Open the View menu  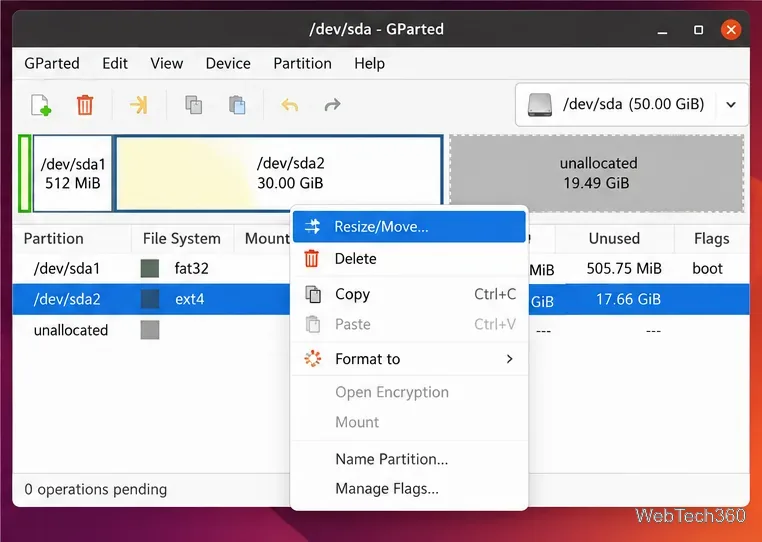167,64
